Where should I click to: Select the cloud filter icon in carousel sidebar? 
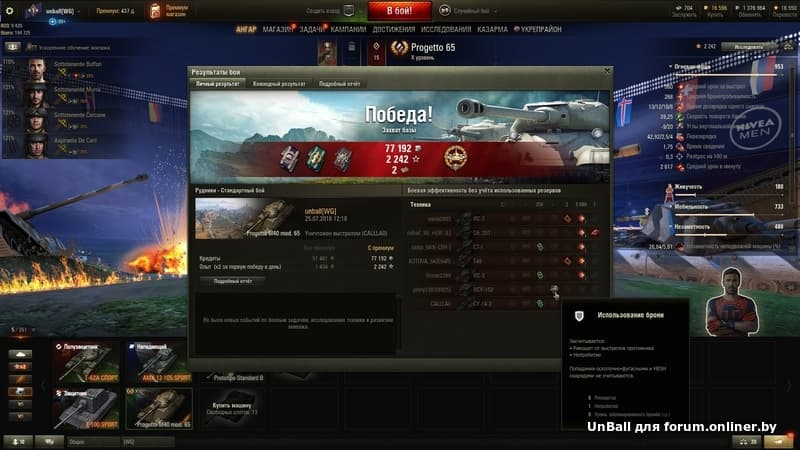pyautogui.click(x=20, y=354)
